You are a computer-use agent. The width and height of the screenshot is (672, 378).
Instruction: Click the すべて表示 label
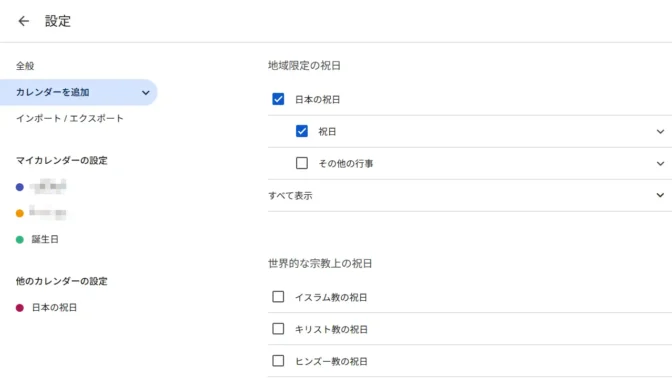point(290,195)
